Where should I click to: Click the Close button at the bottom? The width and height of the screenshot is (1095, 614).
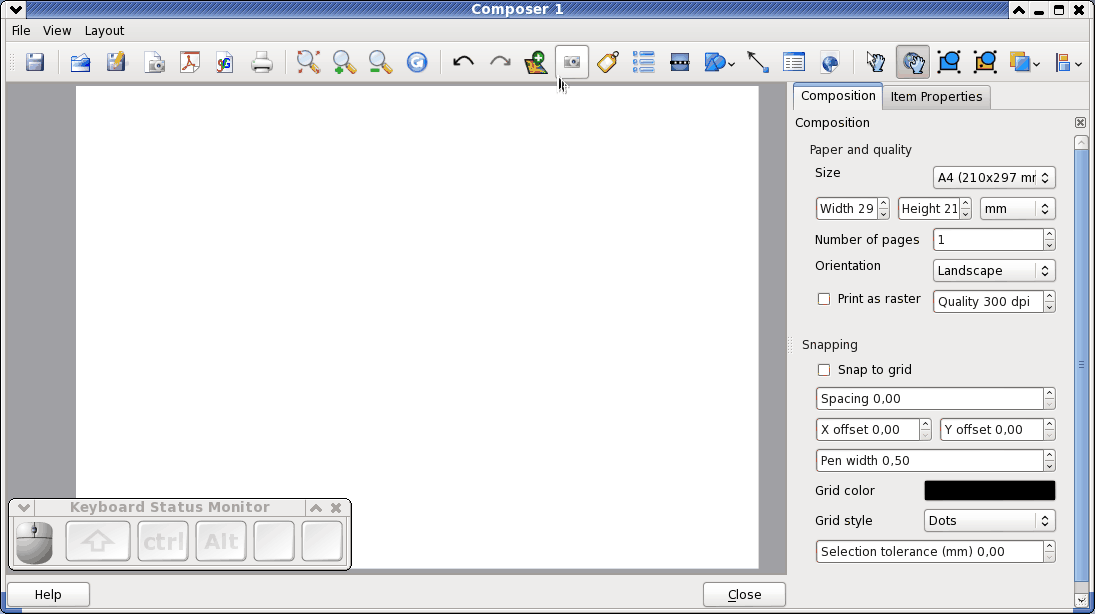click(x=744, y=594)
